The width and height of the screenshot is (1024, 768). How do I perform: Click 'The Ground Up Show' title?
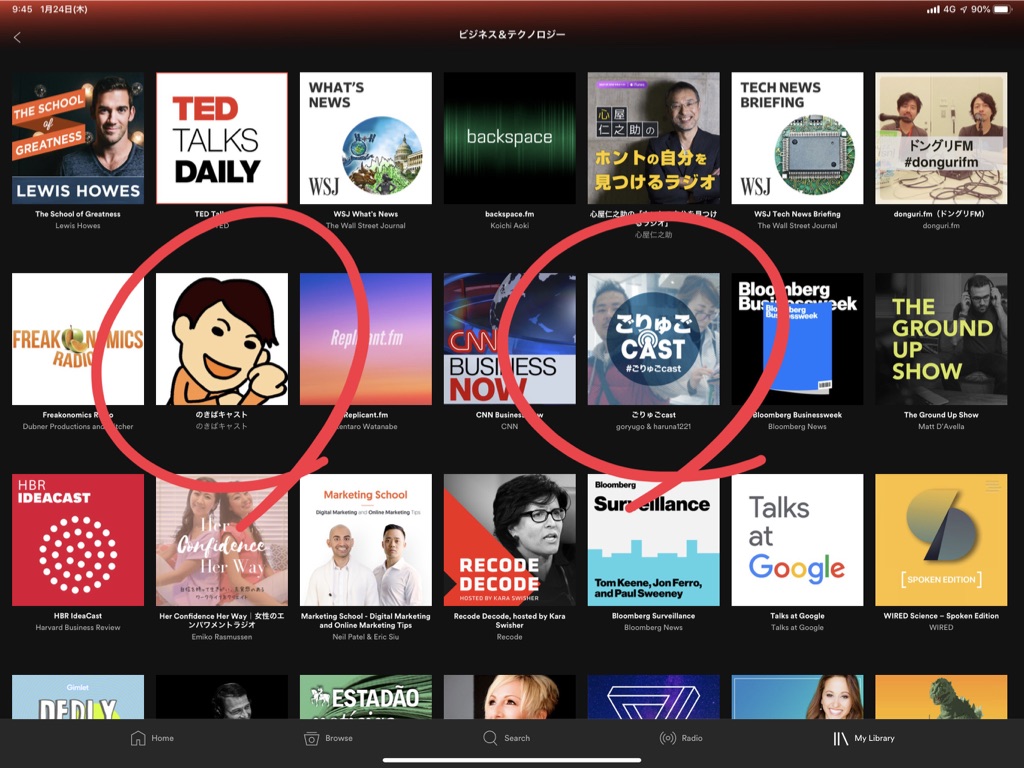click(x=941, y=415)
